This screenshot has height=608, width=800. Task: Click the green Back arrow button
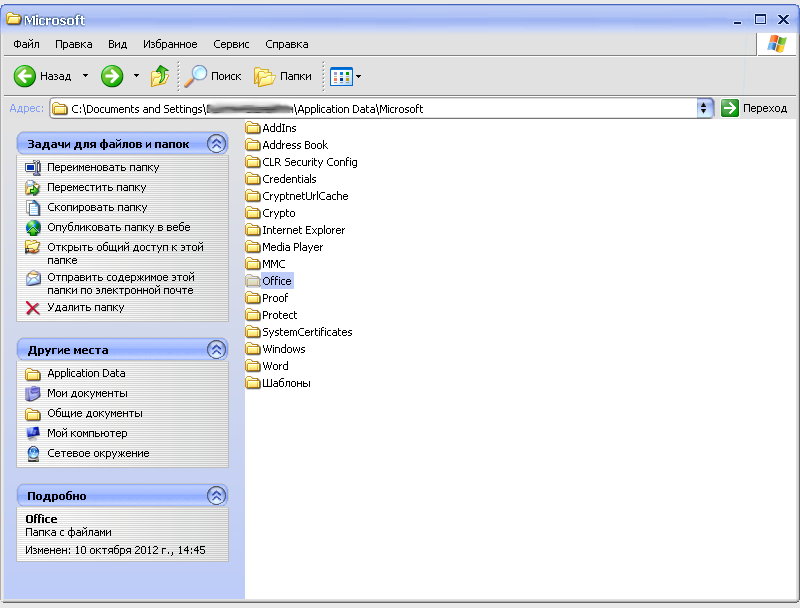(x=25, y=76)
